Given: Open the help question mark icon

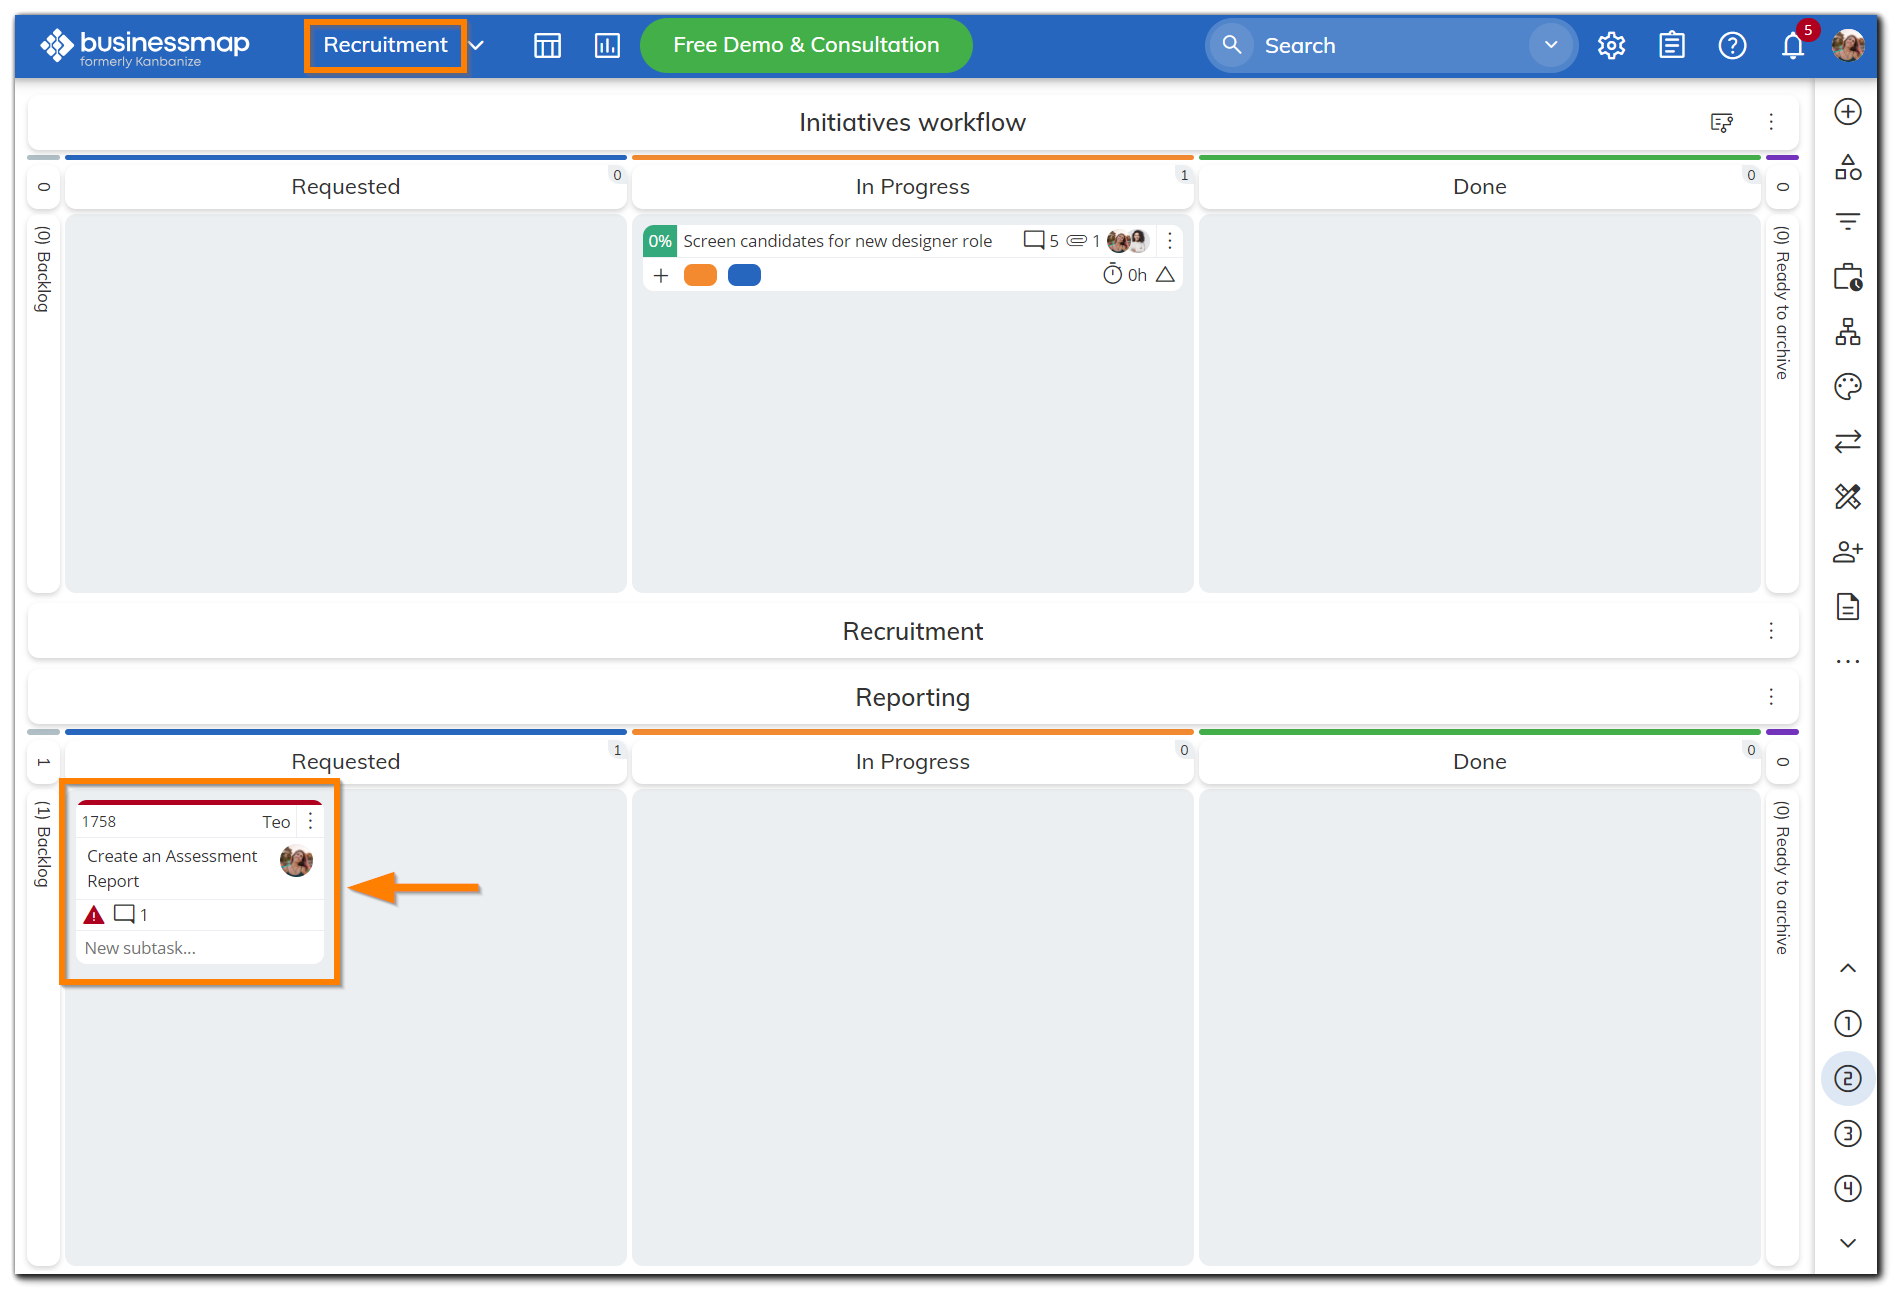Looking at the screenshot, I should click(1733, 45).
